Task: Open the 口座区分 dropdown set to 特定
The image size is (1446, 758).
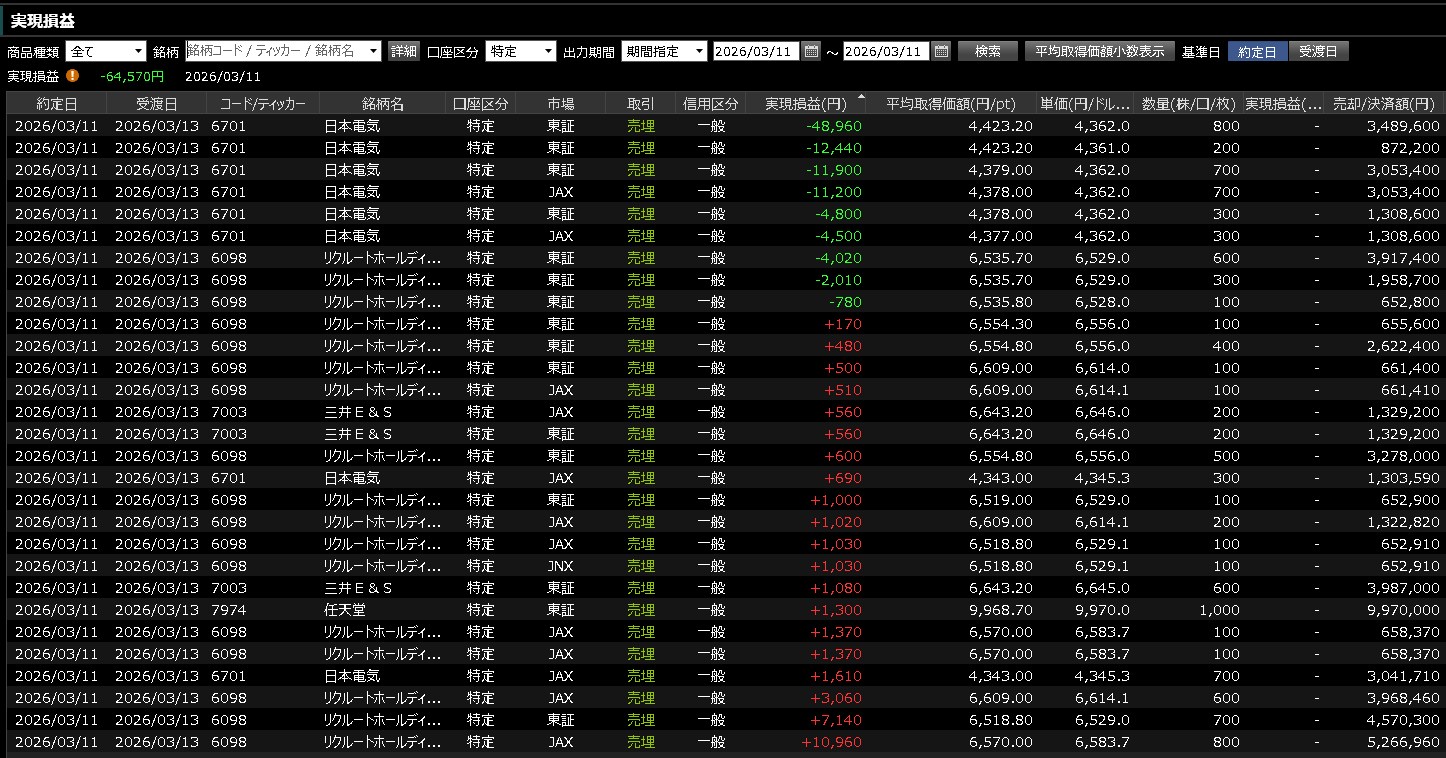Action: (x=521, y=51)
